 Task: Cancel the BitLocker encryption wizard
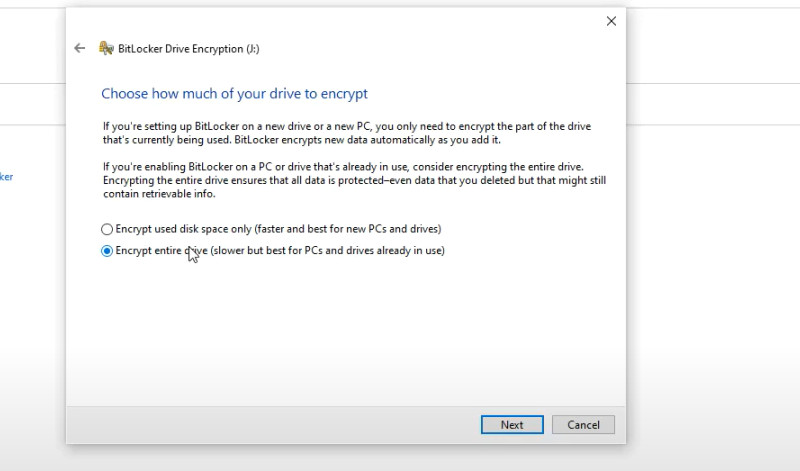[583, 425]
